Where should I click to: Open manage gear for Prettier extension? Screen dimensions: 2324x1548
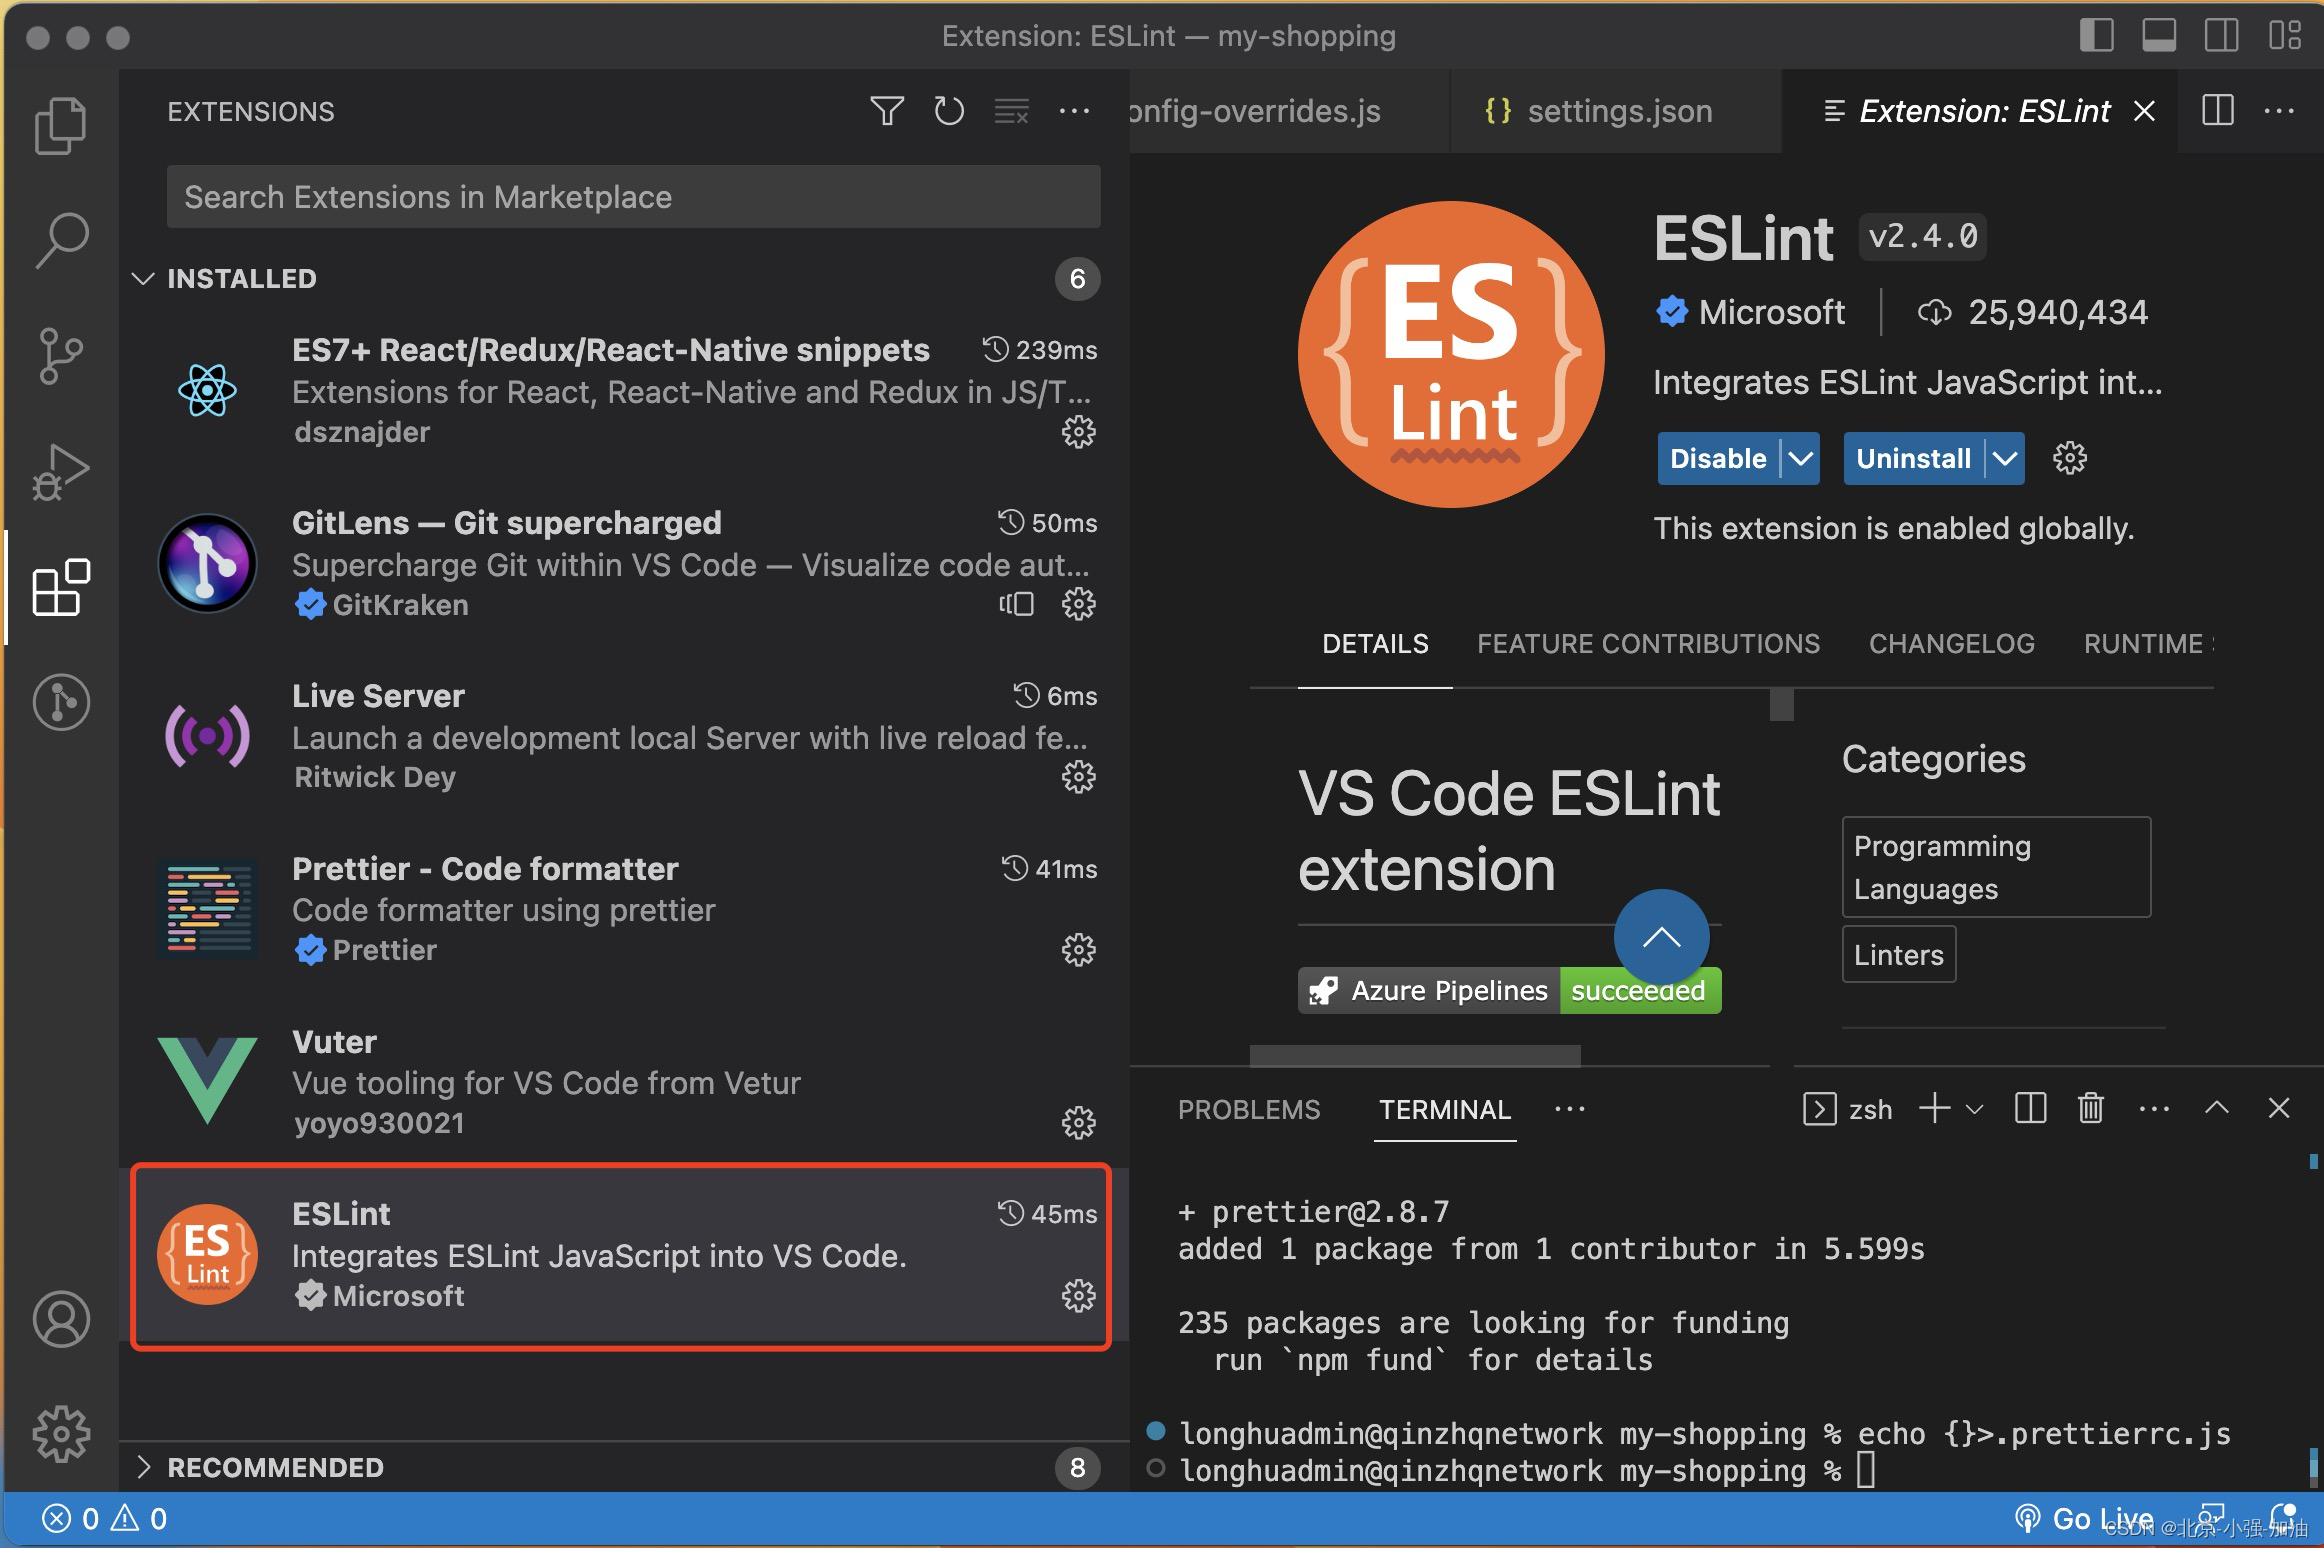pos(1078,950)
